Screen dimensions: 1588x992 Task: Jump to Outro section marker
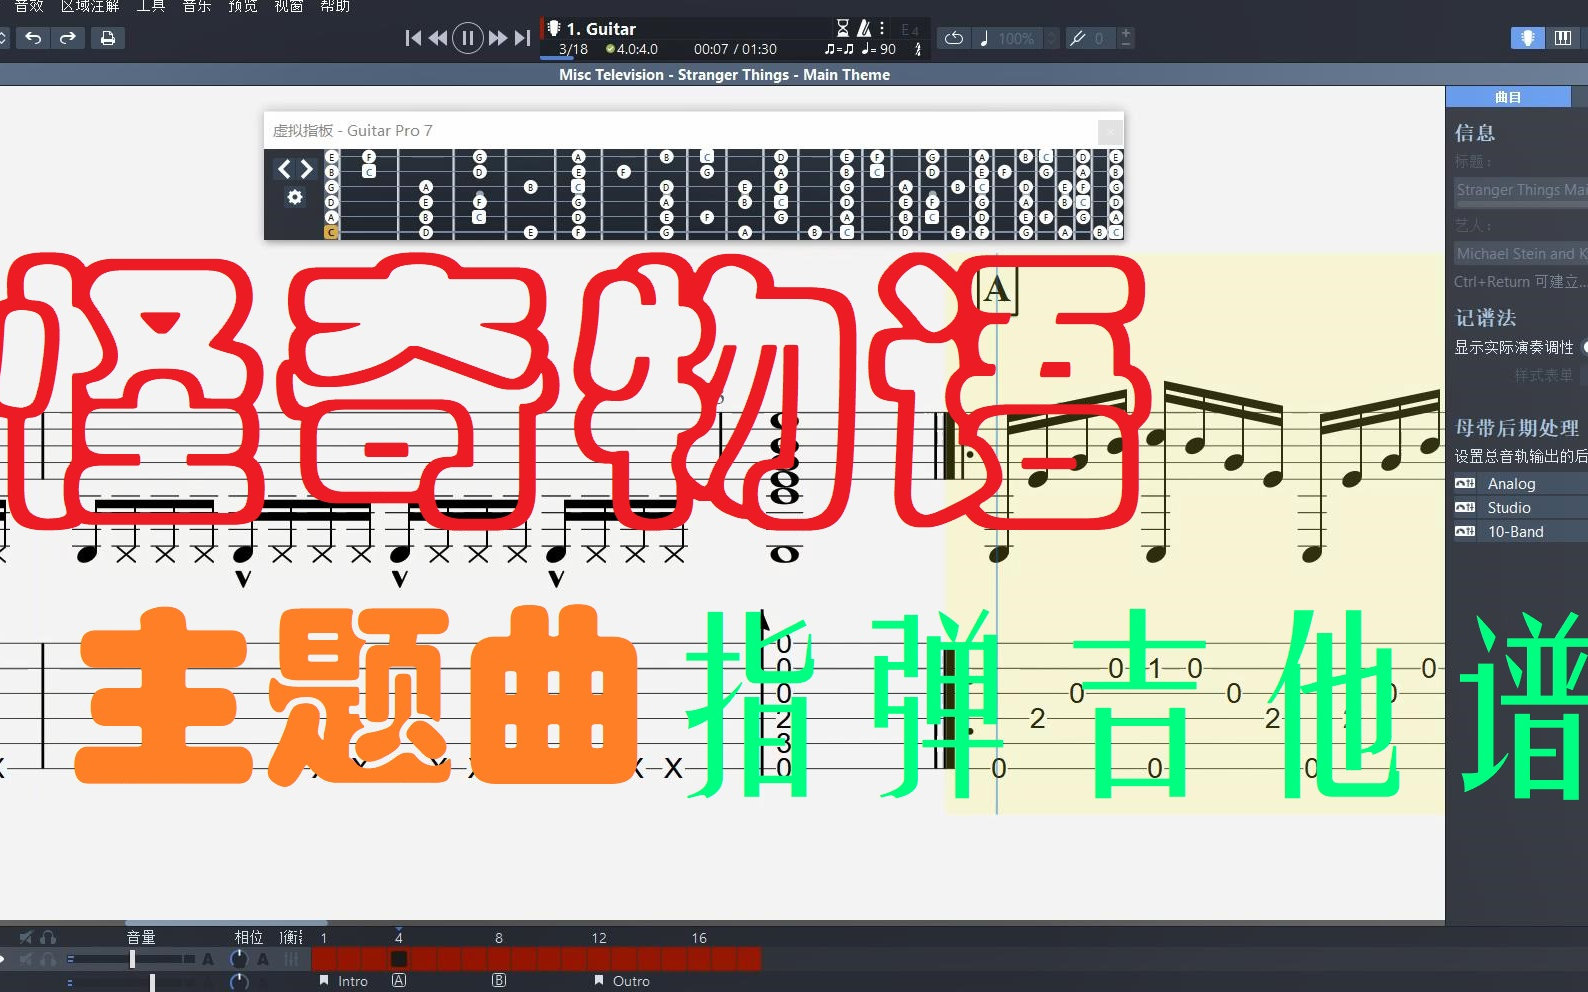tap(622, 981)
